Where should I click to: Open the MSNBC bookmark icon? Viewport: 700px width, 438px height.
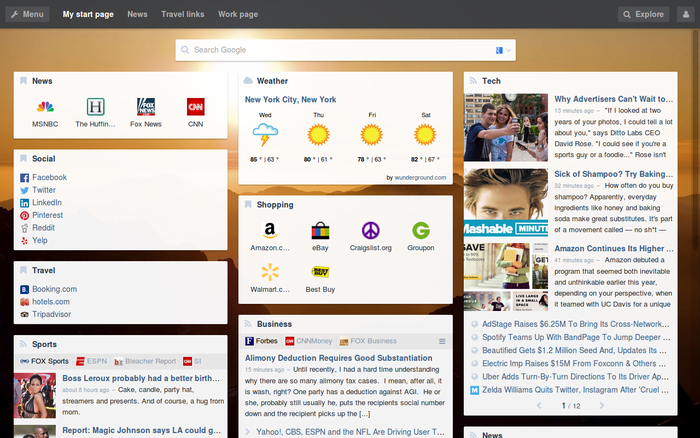pos(45,107)
